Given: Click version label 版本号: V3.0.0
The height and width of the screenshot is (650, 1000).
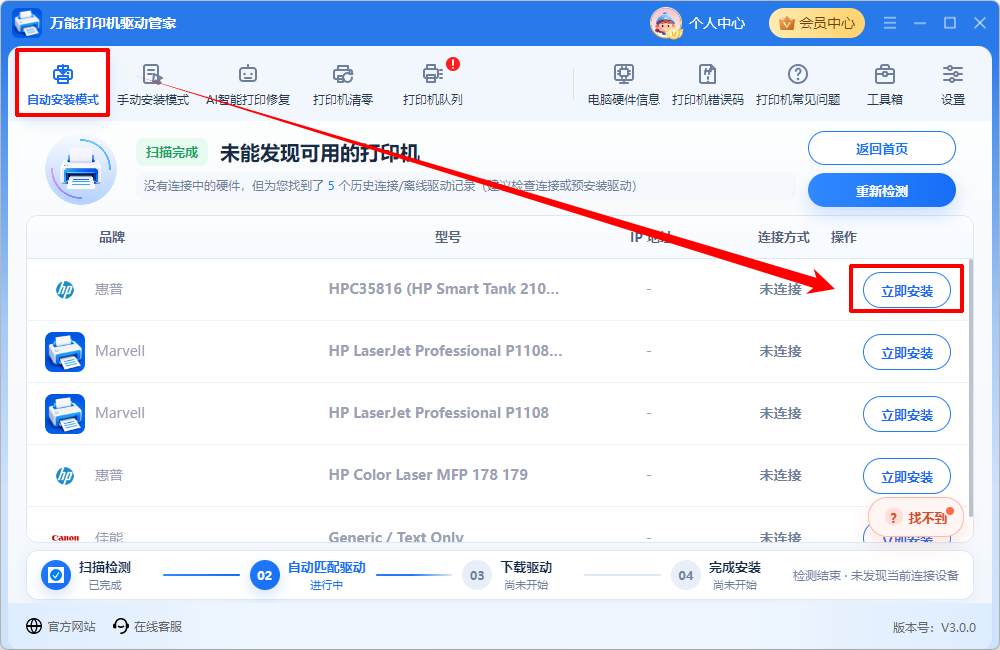Looking at the screenshot, I should click(934, 628).
